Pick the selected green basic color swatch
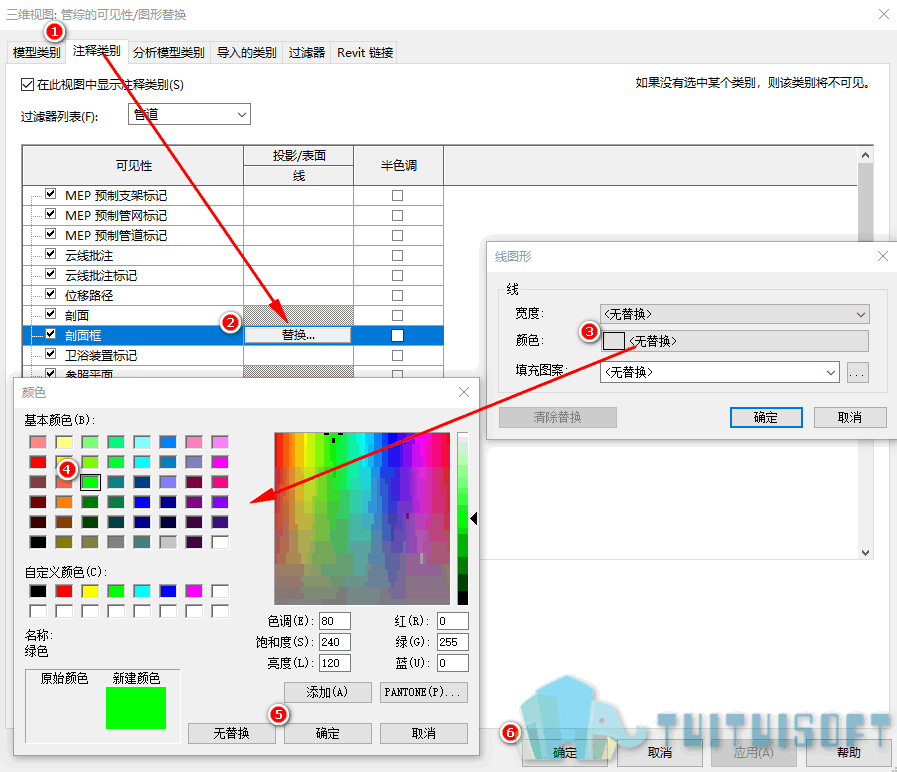 (x=90, y=482)
